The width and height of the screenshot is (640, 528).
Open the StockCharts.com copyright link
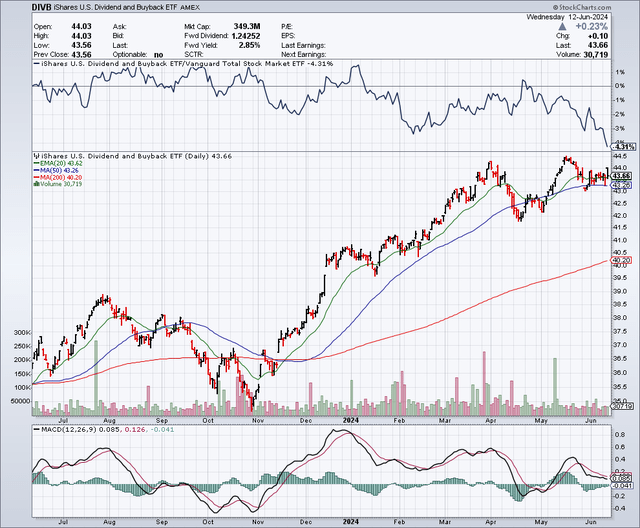[582, 7]
